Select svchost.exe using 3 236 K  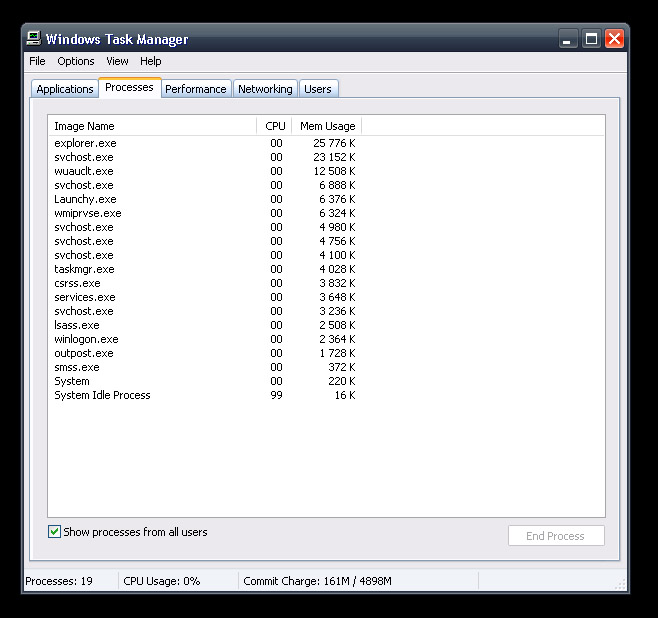(205, 311)
